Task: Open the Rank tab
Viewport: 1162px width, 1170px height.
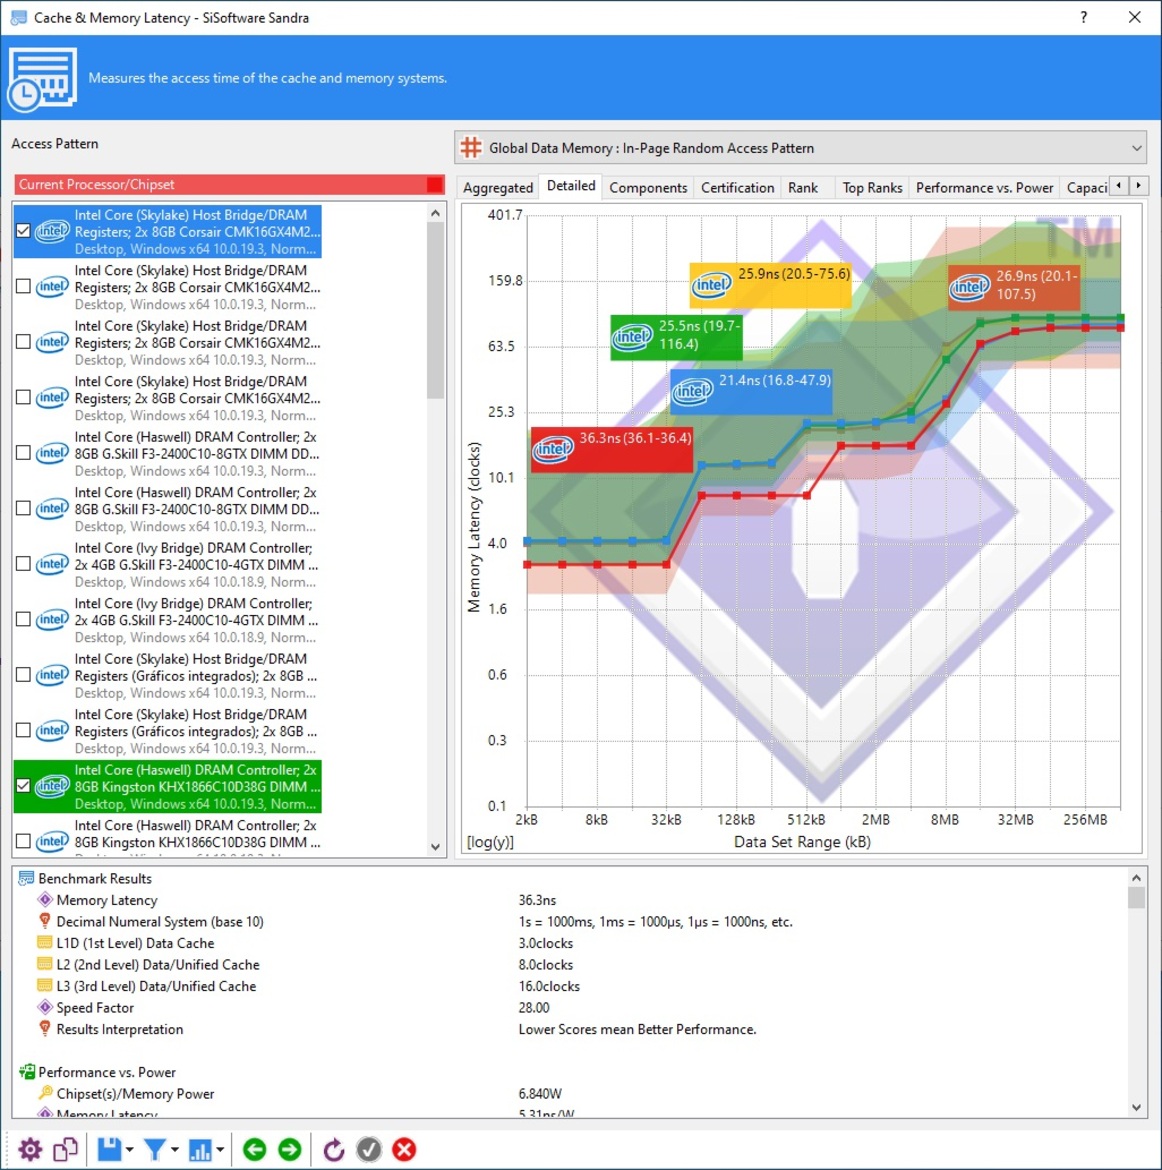Action: (x=803, y=188)
